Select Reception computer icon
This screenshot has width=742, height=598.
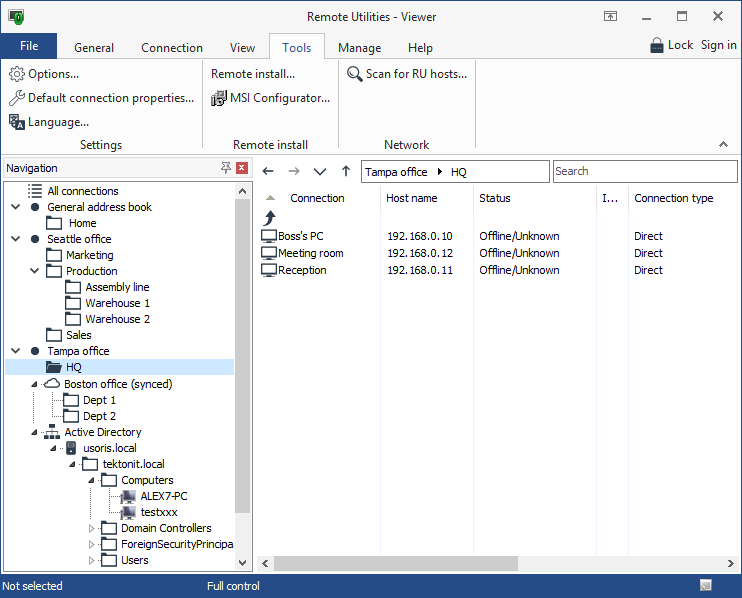pos(269,270)
